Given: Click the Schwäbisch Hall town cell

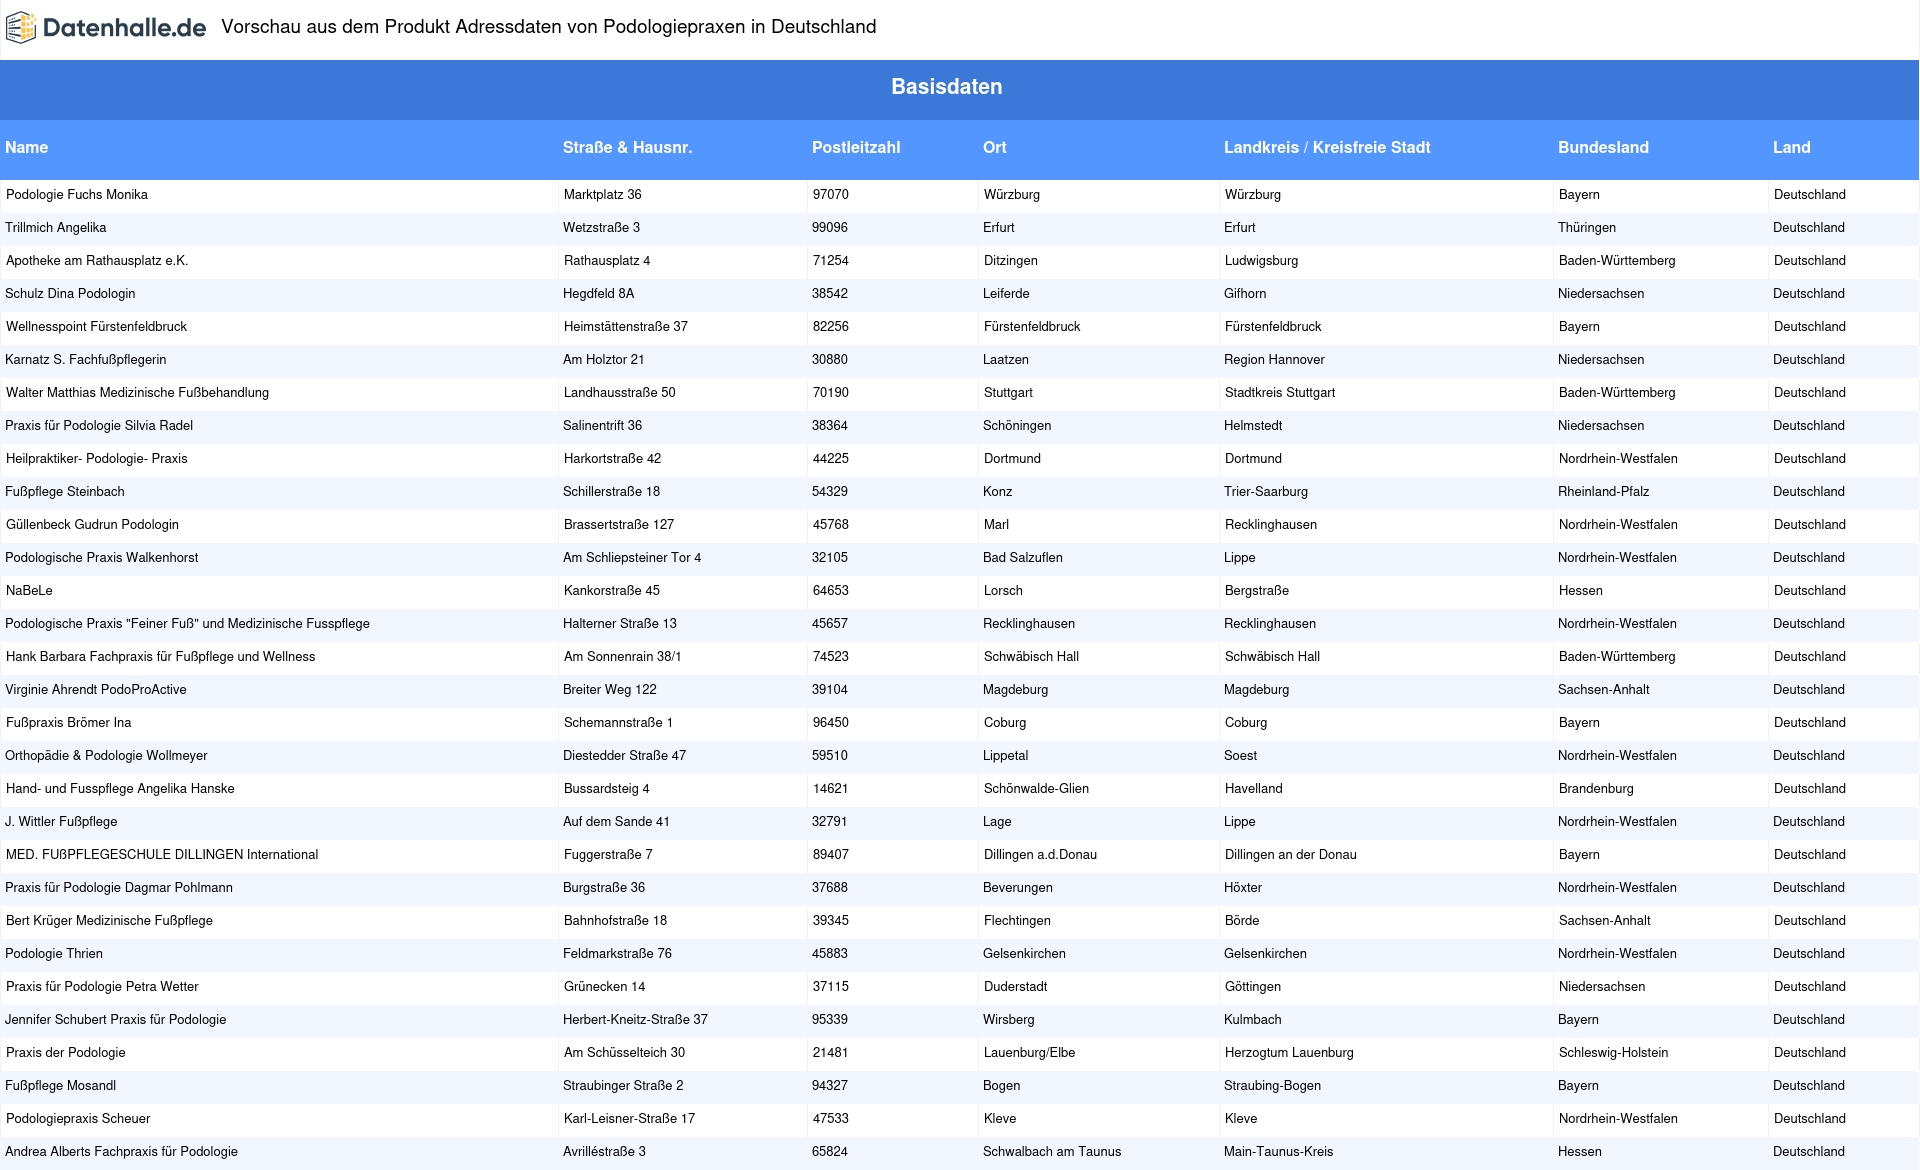Looking at the screenshot, I should pyautogui.click(x=1030, y=657).
